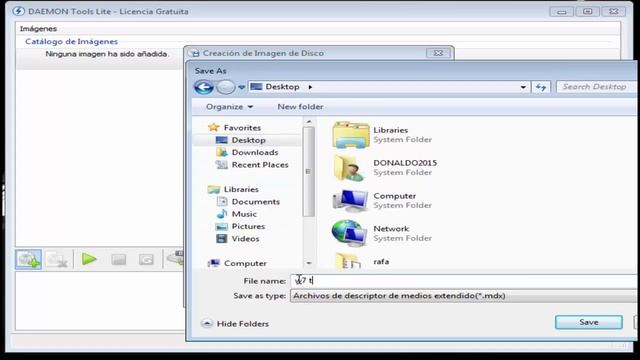Click the Libraries folder icon in file list
This screenshot has height=360, width=640.
pos(351,135)
